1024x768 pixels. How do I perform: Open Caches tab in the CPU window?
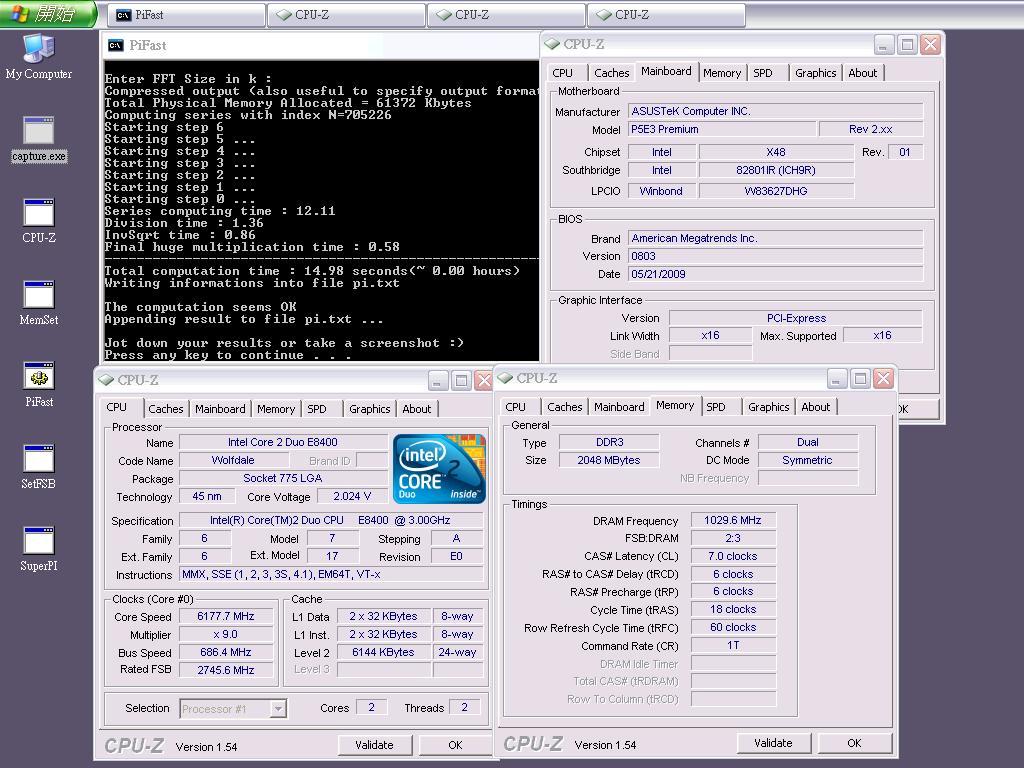point(166,409)
